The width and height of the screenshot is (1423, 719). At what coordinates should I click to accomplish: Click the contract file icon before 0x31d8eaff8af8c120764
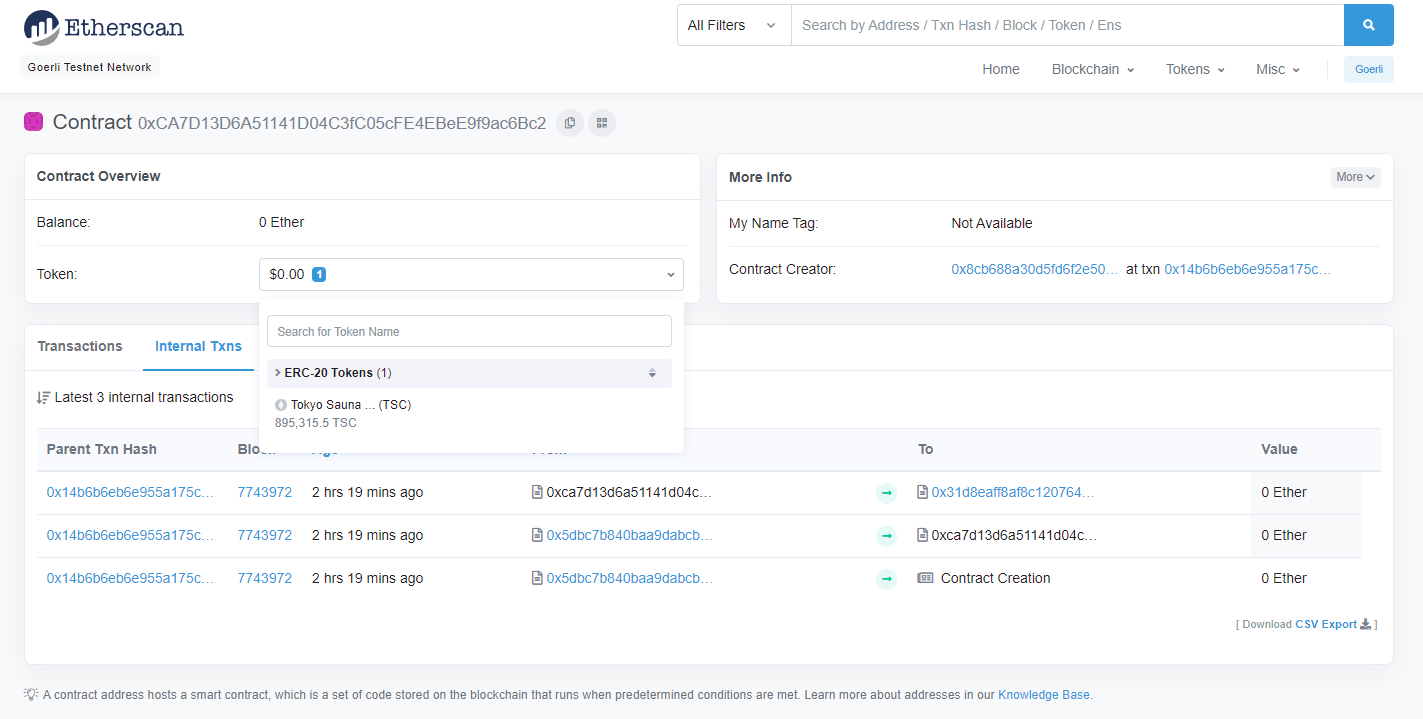pos(922,492)
